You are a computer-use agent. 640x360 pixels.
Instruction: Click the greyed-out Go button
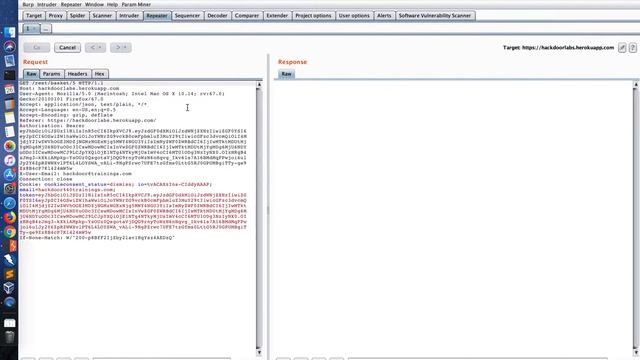37,48
